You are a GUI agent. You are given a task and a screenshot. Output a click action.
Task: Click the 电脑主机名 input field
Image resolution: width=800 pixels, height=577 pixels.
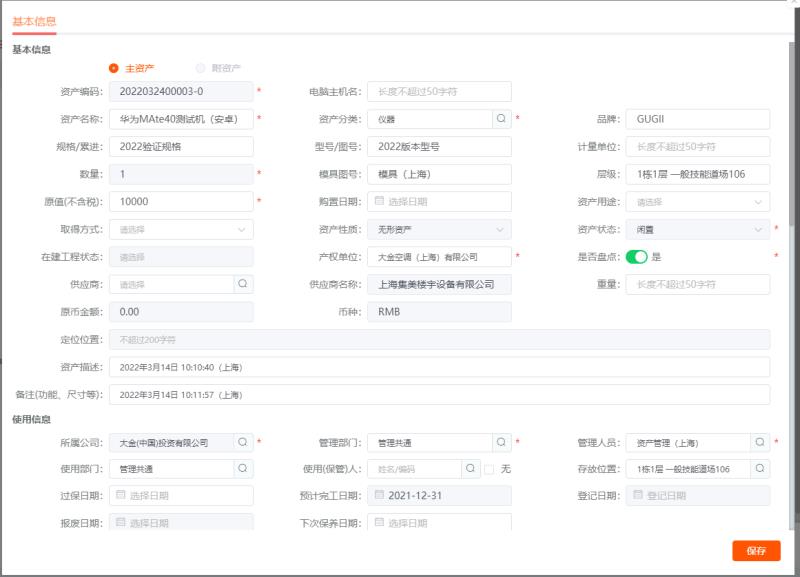[x=439, y=92]
